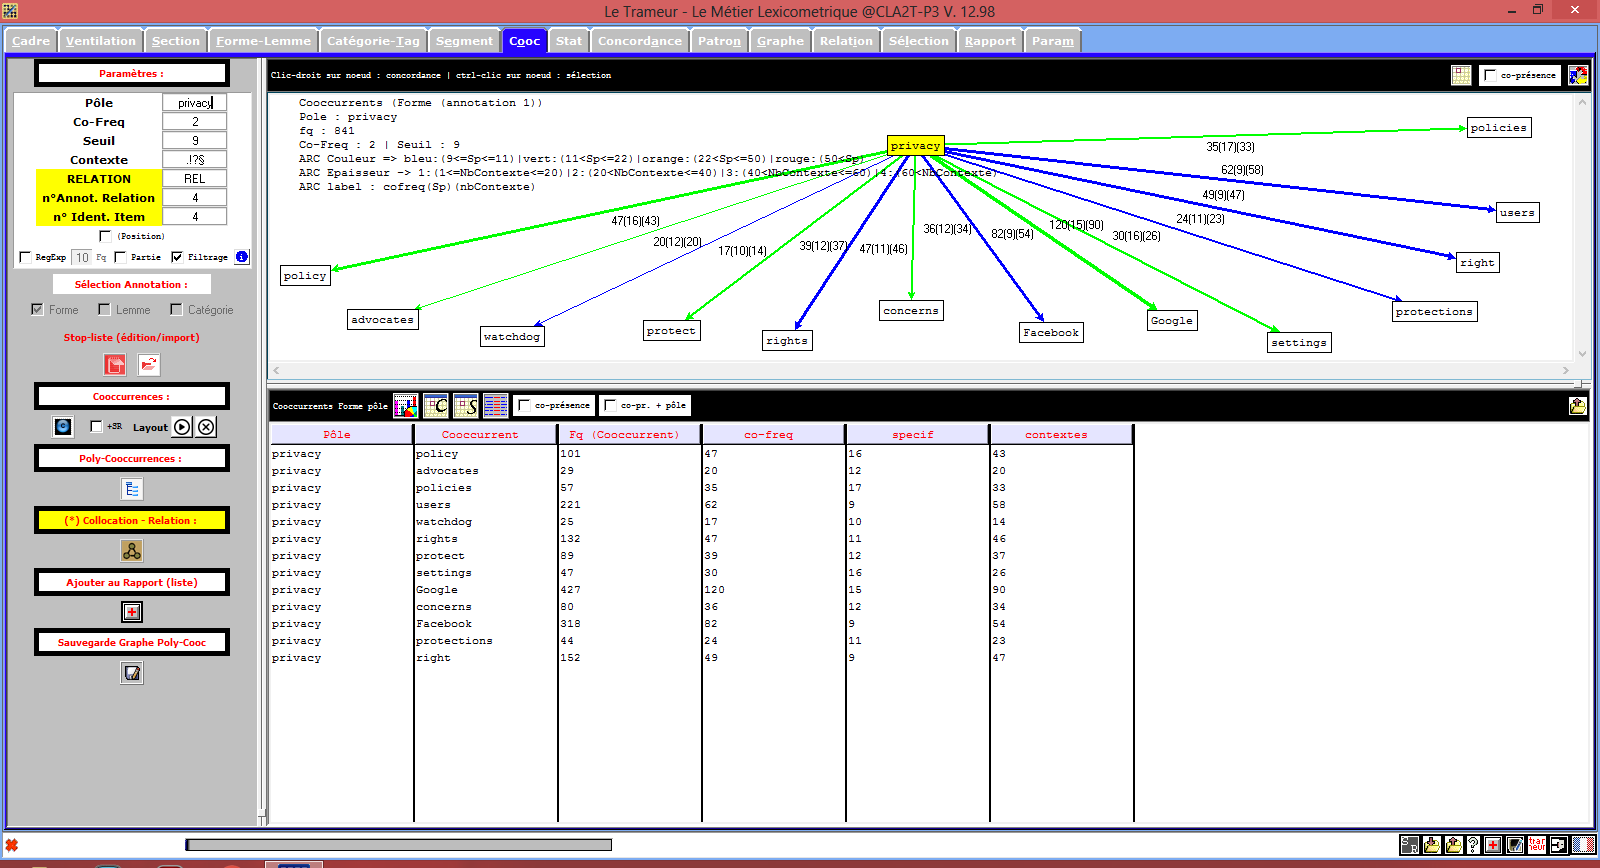Click the red X icon at bottom left

(12, 845)
